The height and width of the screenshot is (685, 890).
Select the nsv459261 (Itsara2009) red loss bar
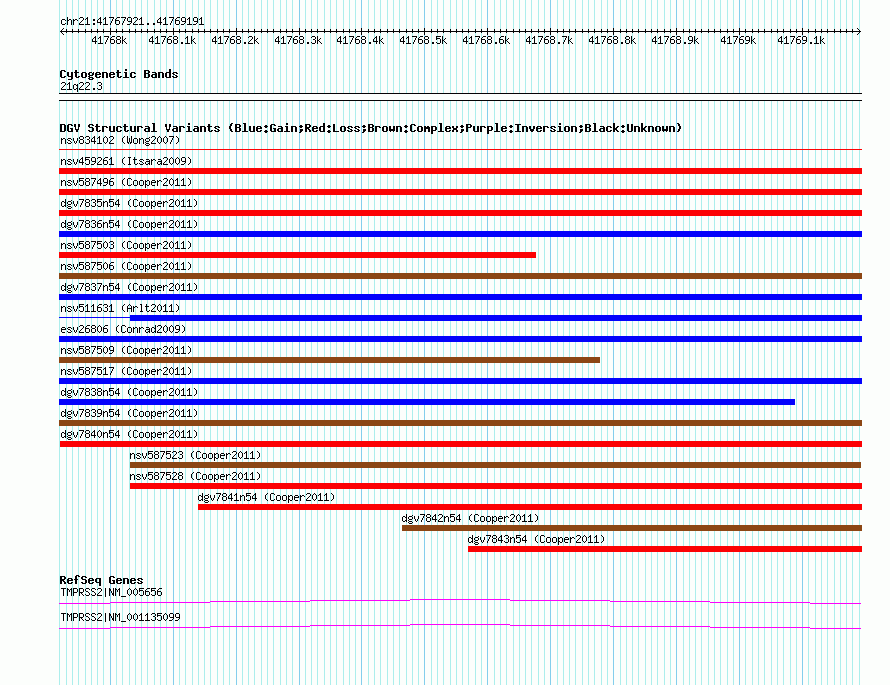tap(460, 171)
